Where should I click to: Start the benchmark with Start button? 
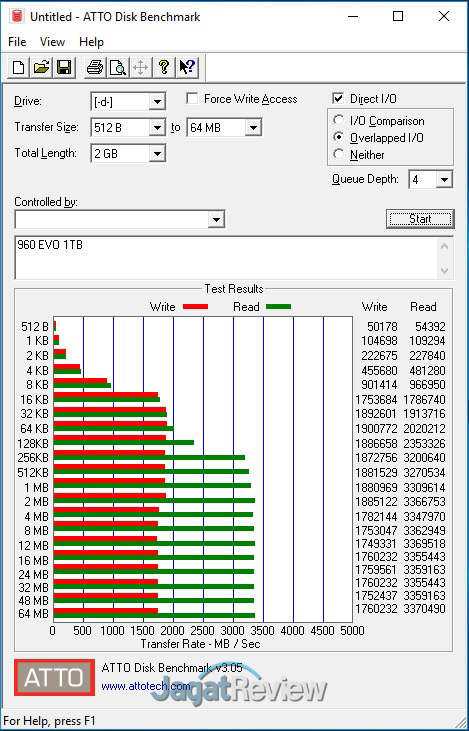tap(420, 219)
